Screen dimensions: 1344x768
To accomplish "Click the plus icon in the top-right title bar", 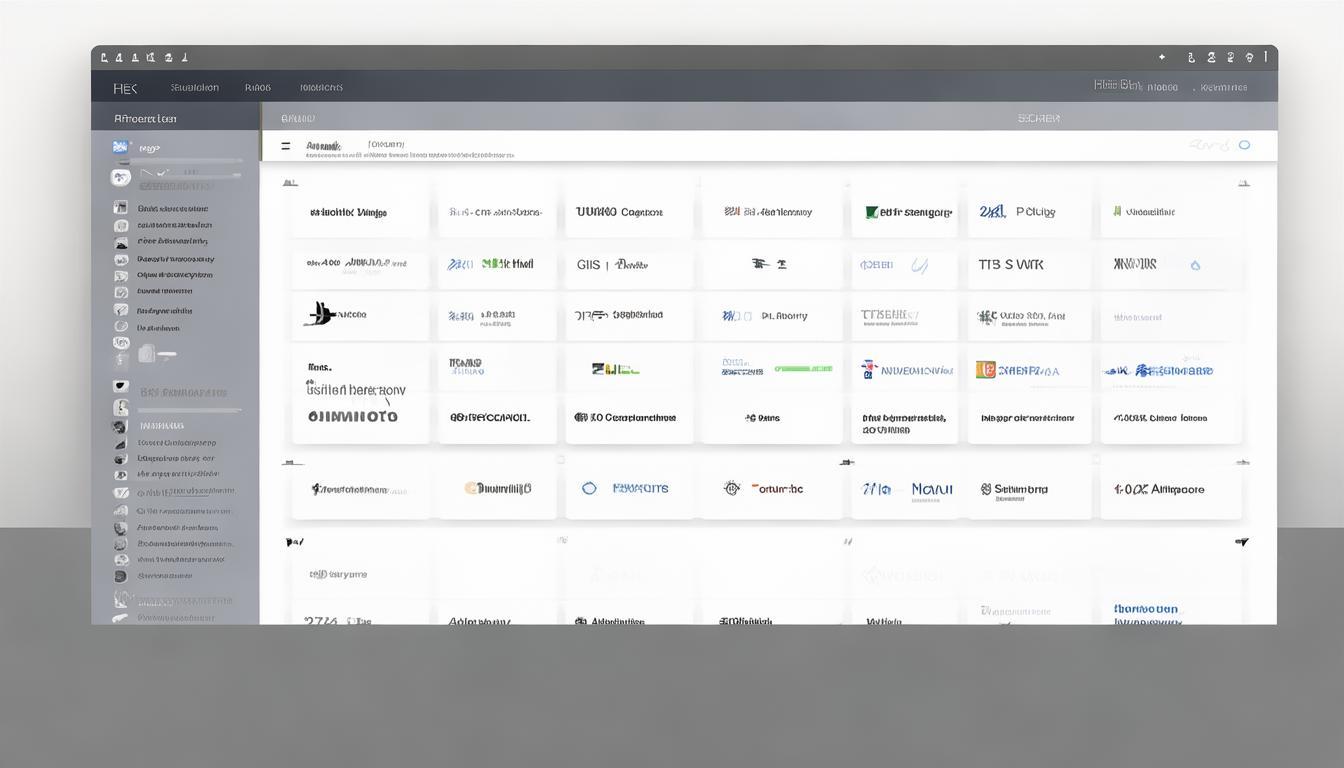I will coord(1162,58).
